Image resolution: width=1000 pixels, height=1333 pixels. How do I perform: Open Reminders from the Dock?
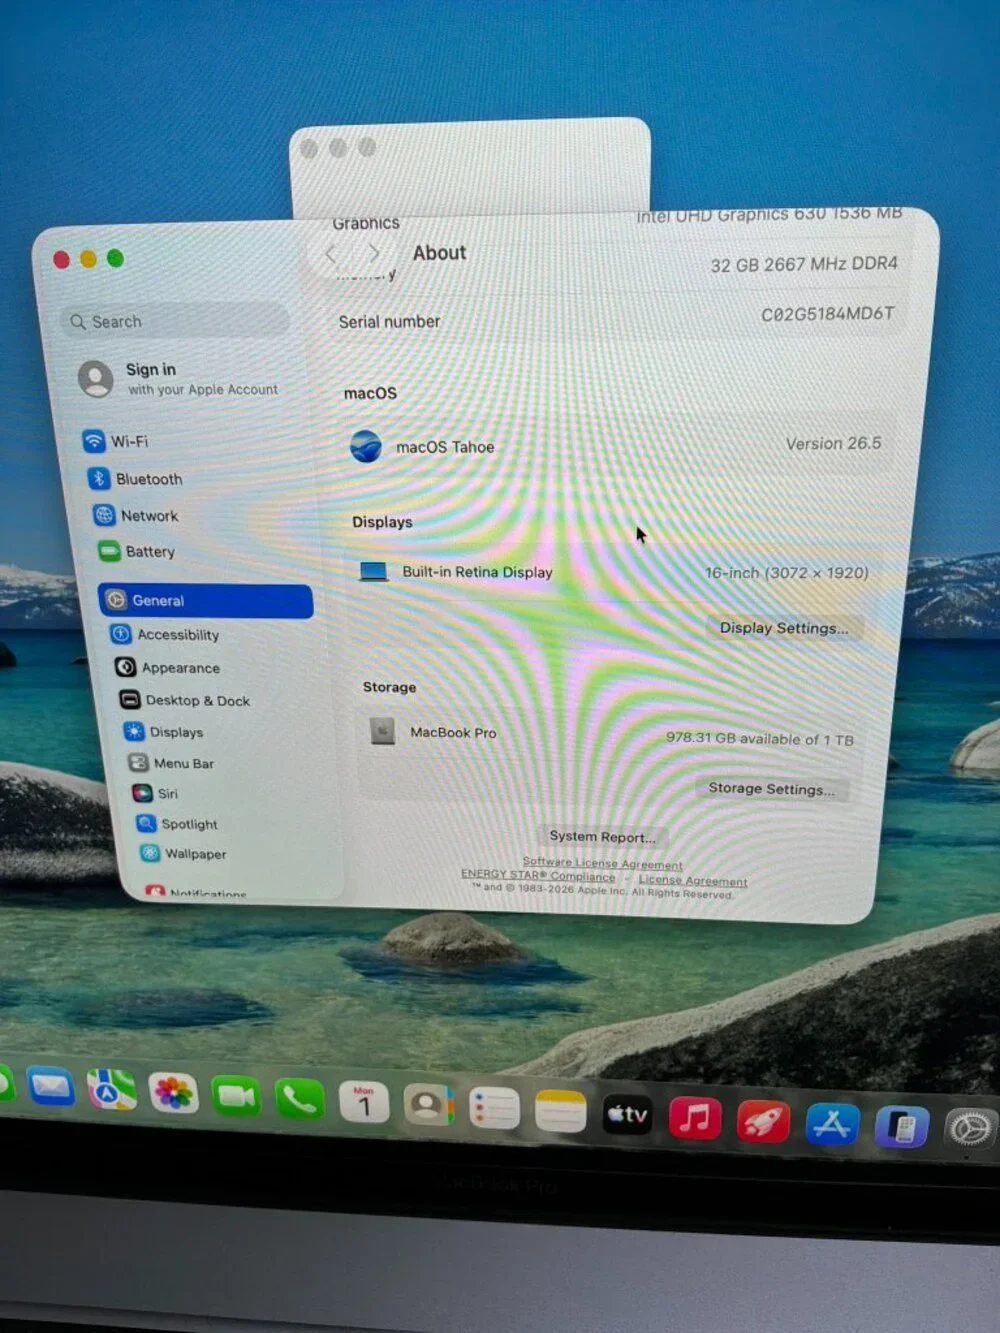tap(494, 1109)
